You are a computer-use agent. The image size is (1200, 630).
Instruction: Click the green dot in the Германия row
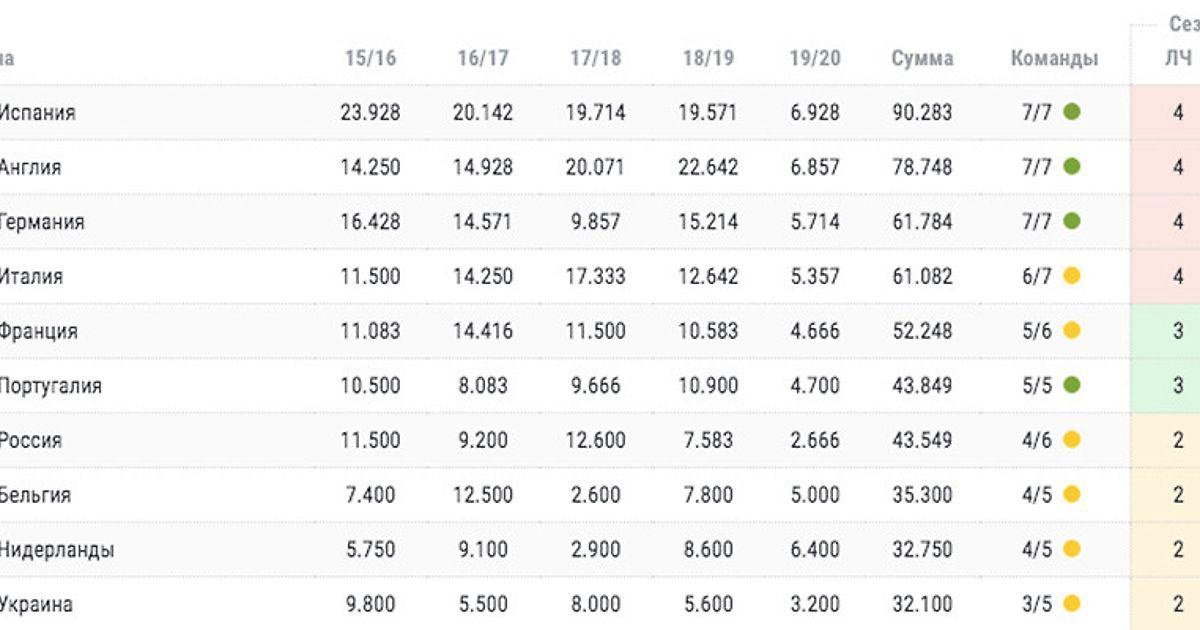(1072, 221)
